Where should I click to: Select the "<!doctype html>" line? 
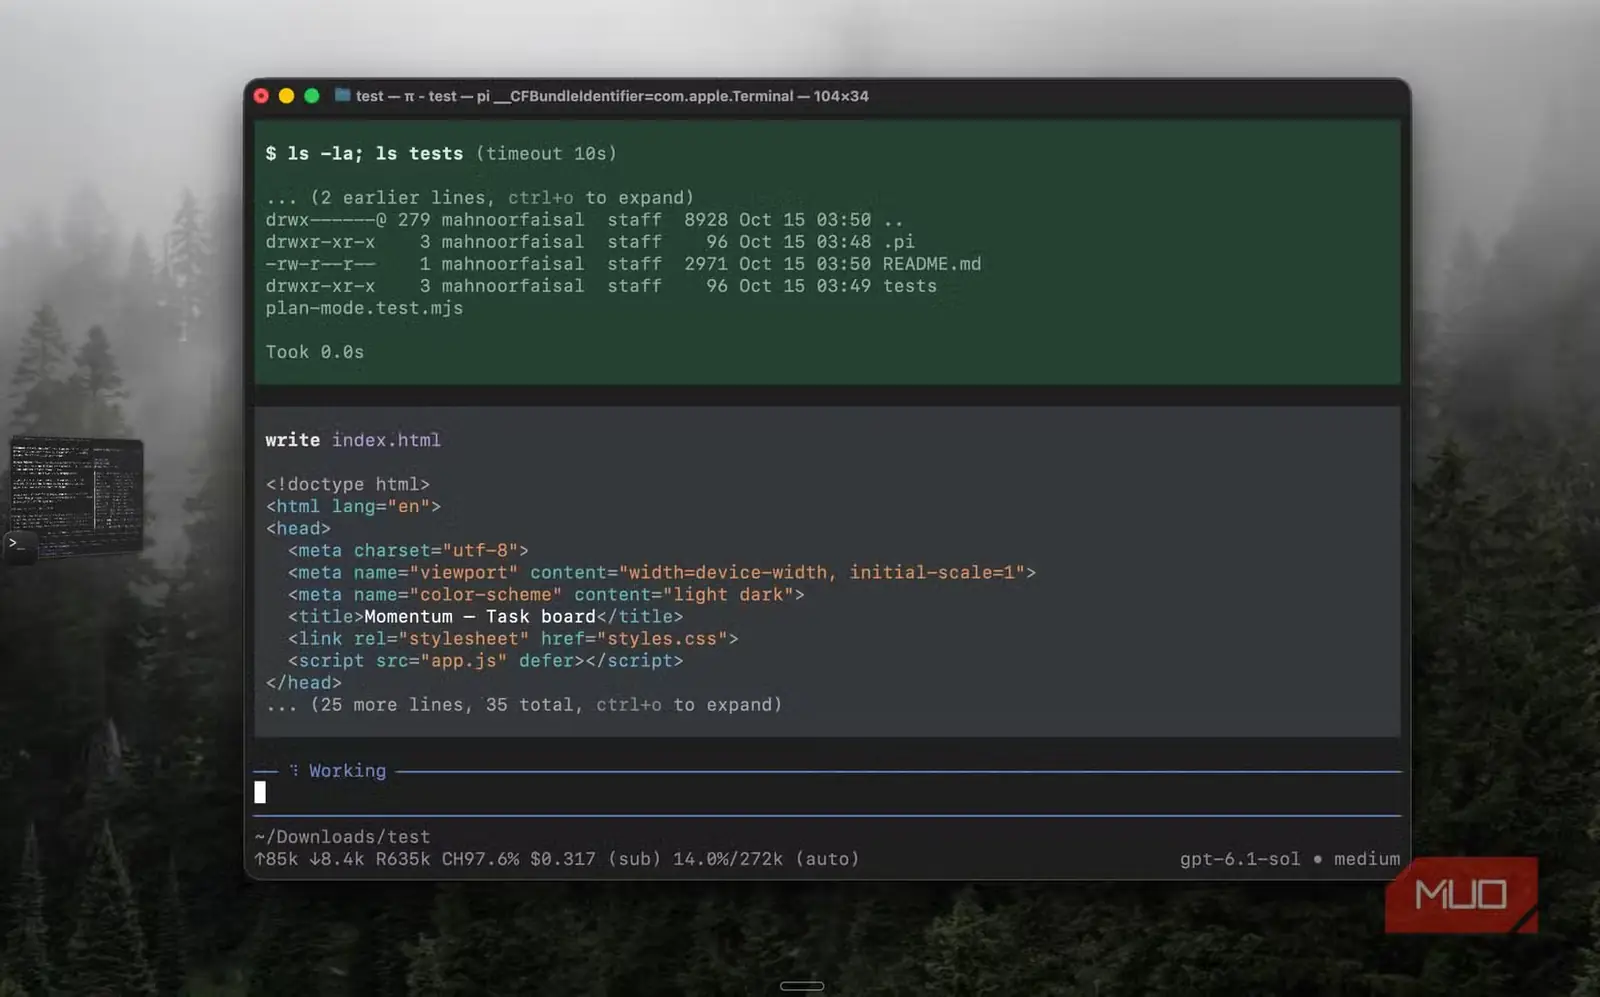[348, 484]
